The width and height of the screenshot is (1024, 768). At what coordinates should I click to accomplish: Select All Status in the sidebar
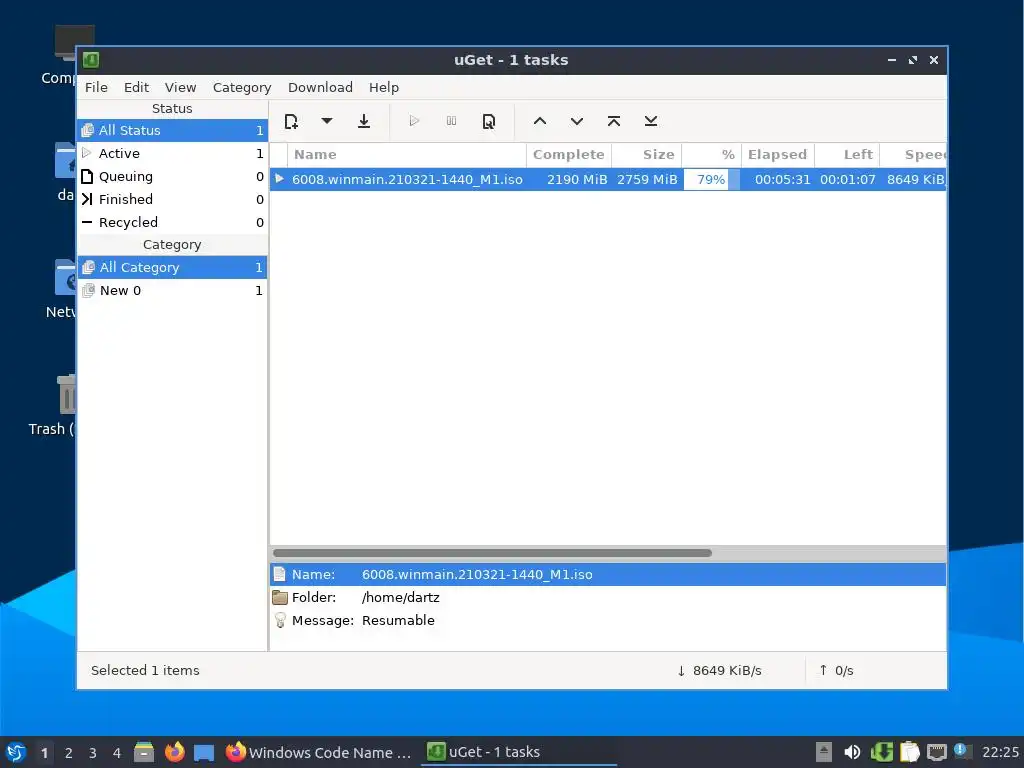172,131
